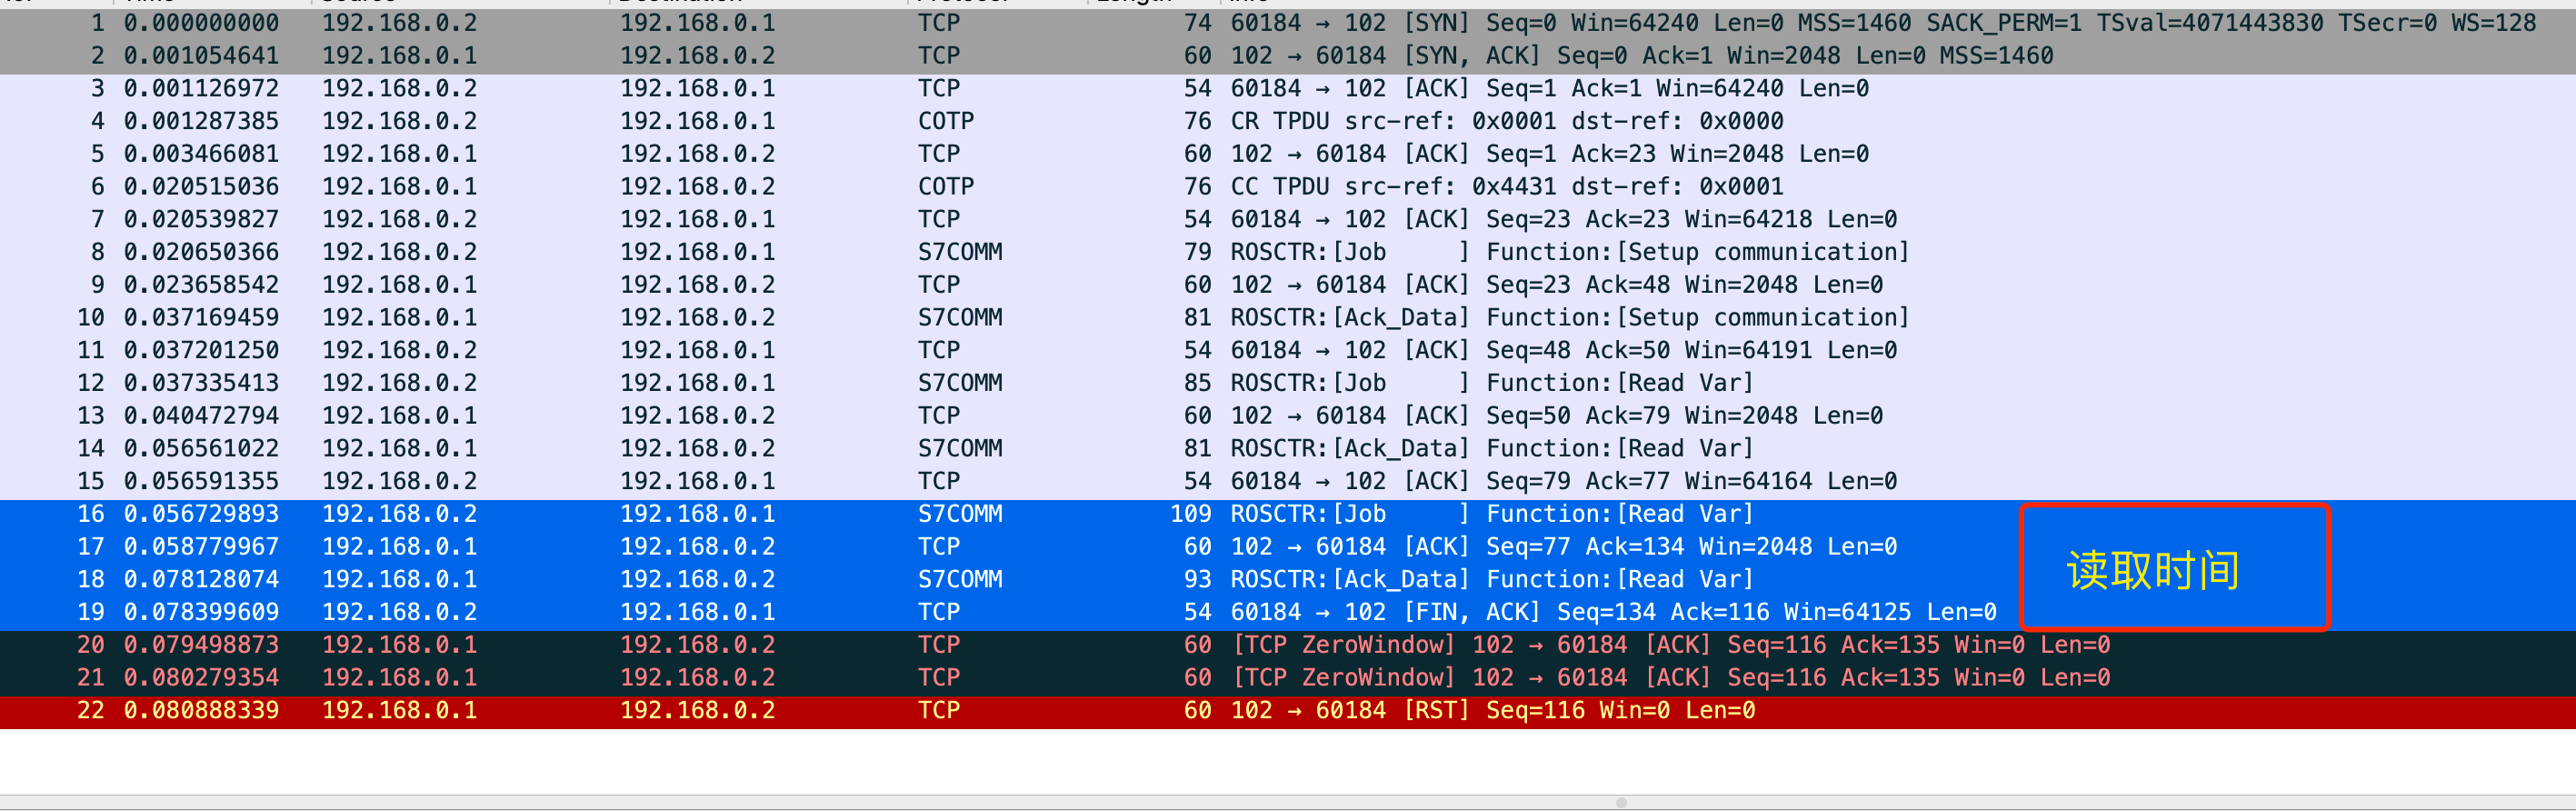Click the red-bordered 读取时间 annotation box
This screenshot has width=2576, height=811.
tap(2174, 568)
